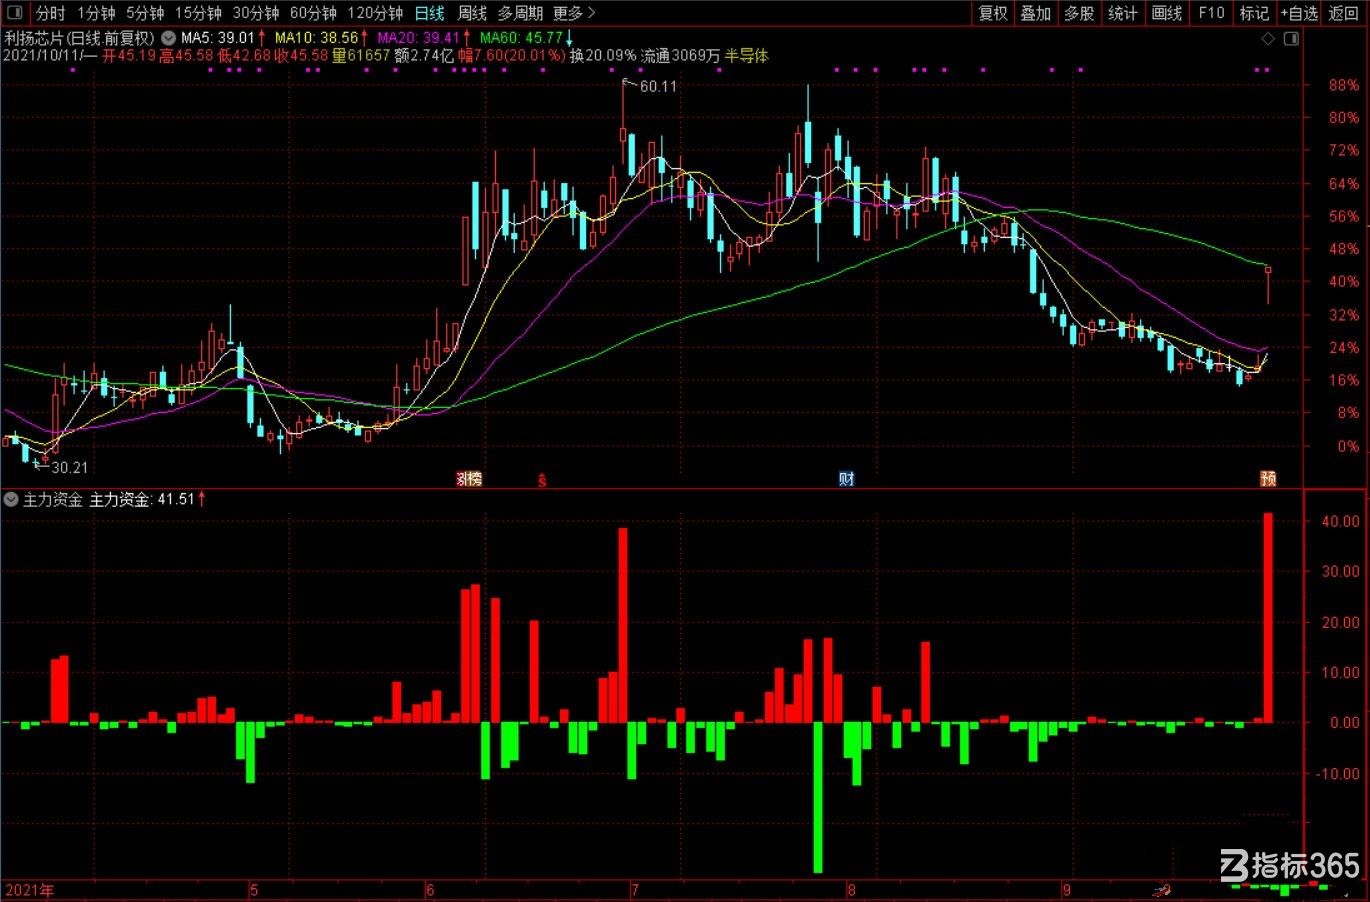The height and width of the screenshot is (902, 1370).
Task: Select the 30分钟 period
Action: (x=256, y=13)
